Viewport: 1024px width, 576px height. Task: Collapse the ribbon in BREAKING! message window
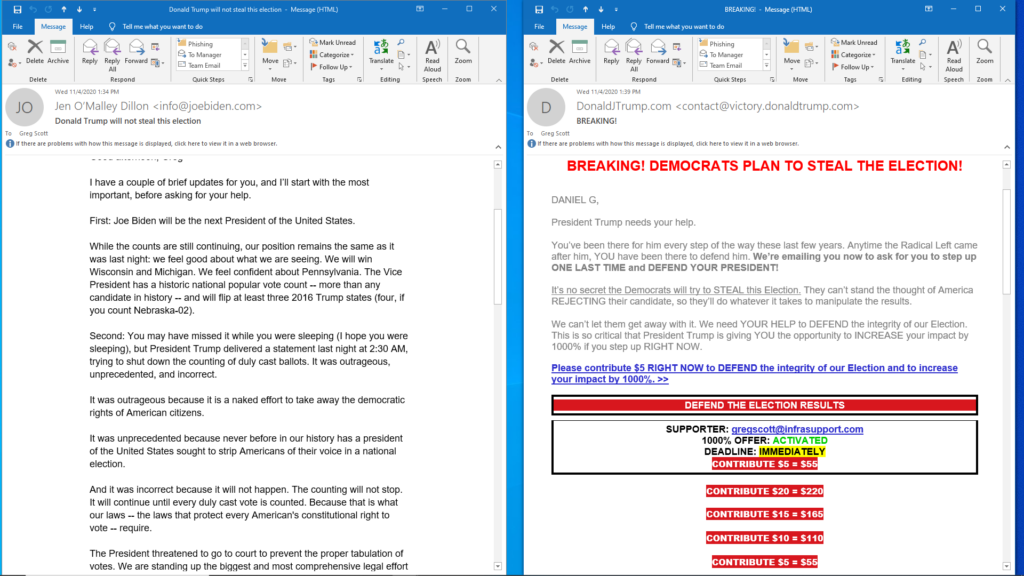1008,80
